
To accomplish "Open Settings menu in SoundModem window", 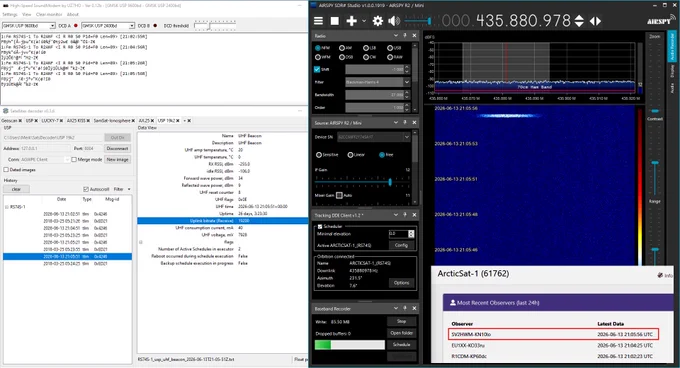I will (x=10, y=14).
